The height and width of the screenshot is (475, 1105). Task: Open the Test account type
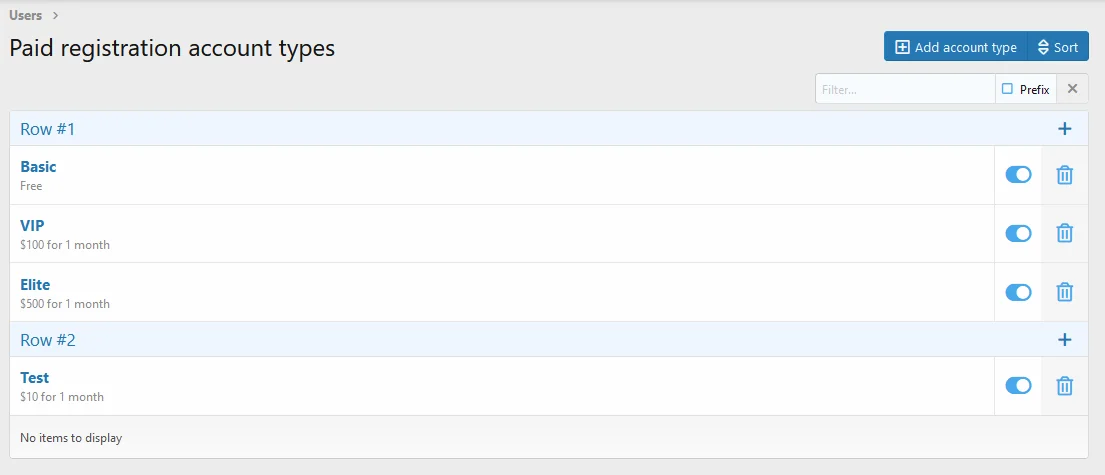(35, 378)
